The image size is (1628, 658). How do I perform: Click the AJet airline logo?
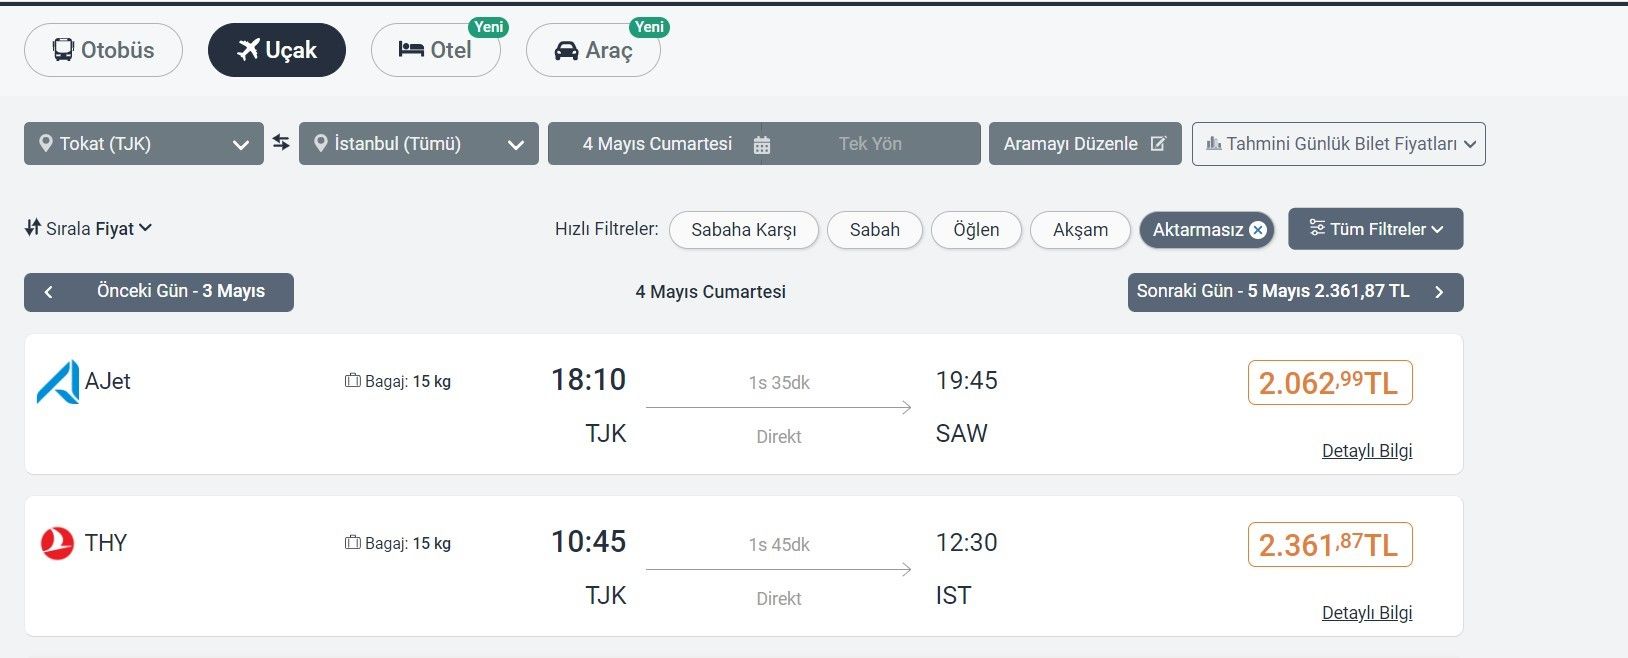58,382
